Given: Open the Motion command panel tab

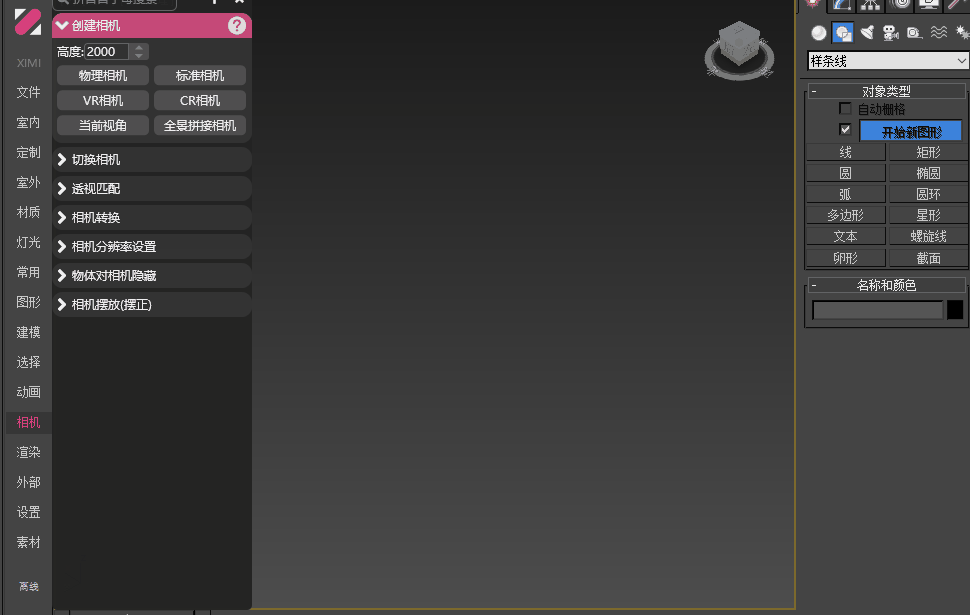Looking at the screenshot, I should pyautogui.click(x=900, y=5).
